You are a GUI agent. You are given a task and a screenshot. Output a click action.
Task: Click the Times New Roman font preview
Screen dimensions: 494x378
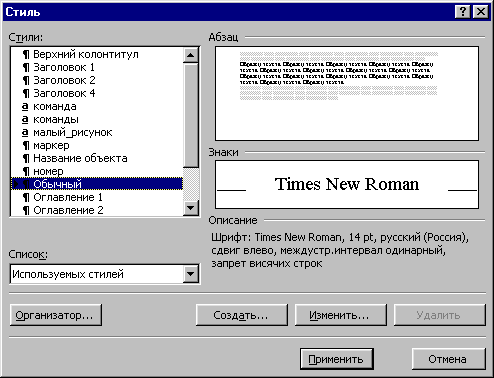(347, 184)
